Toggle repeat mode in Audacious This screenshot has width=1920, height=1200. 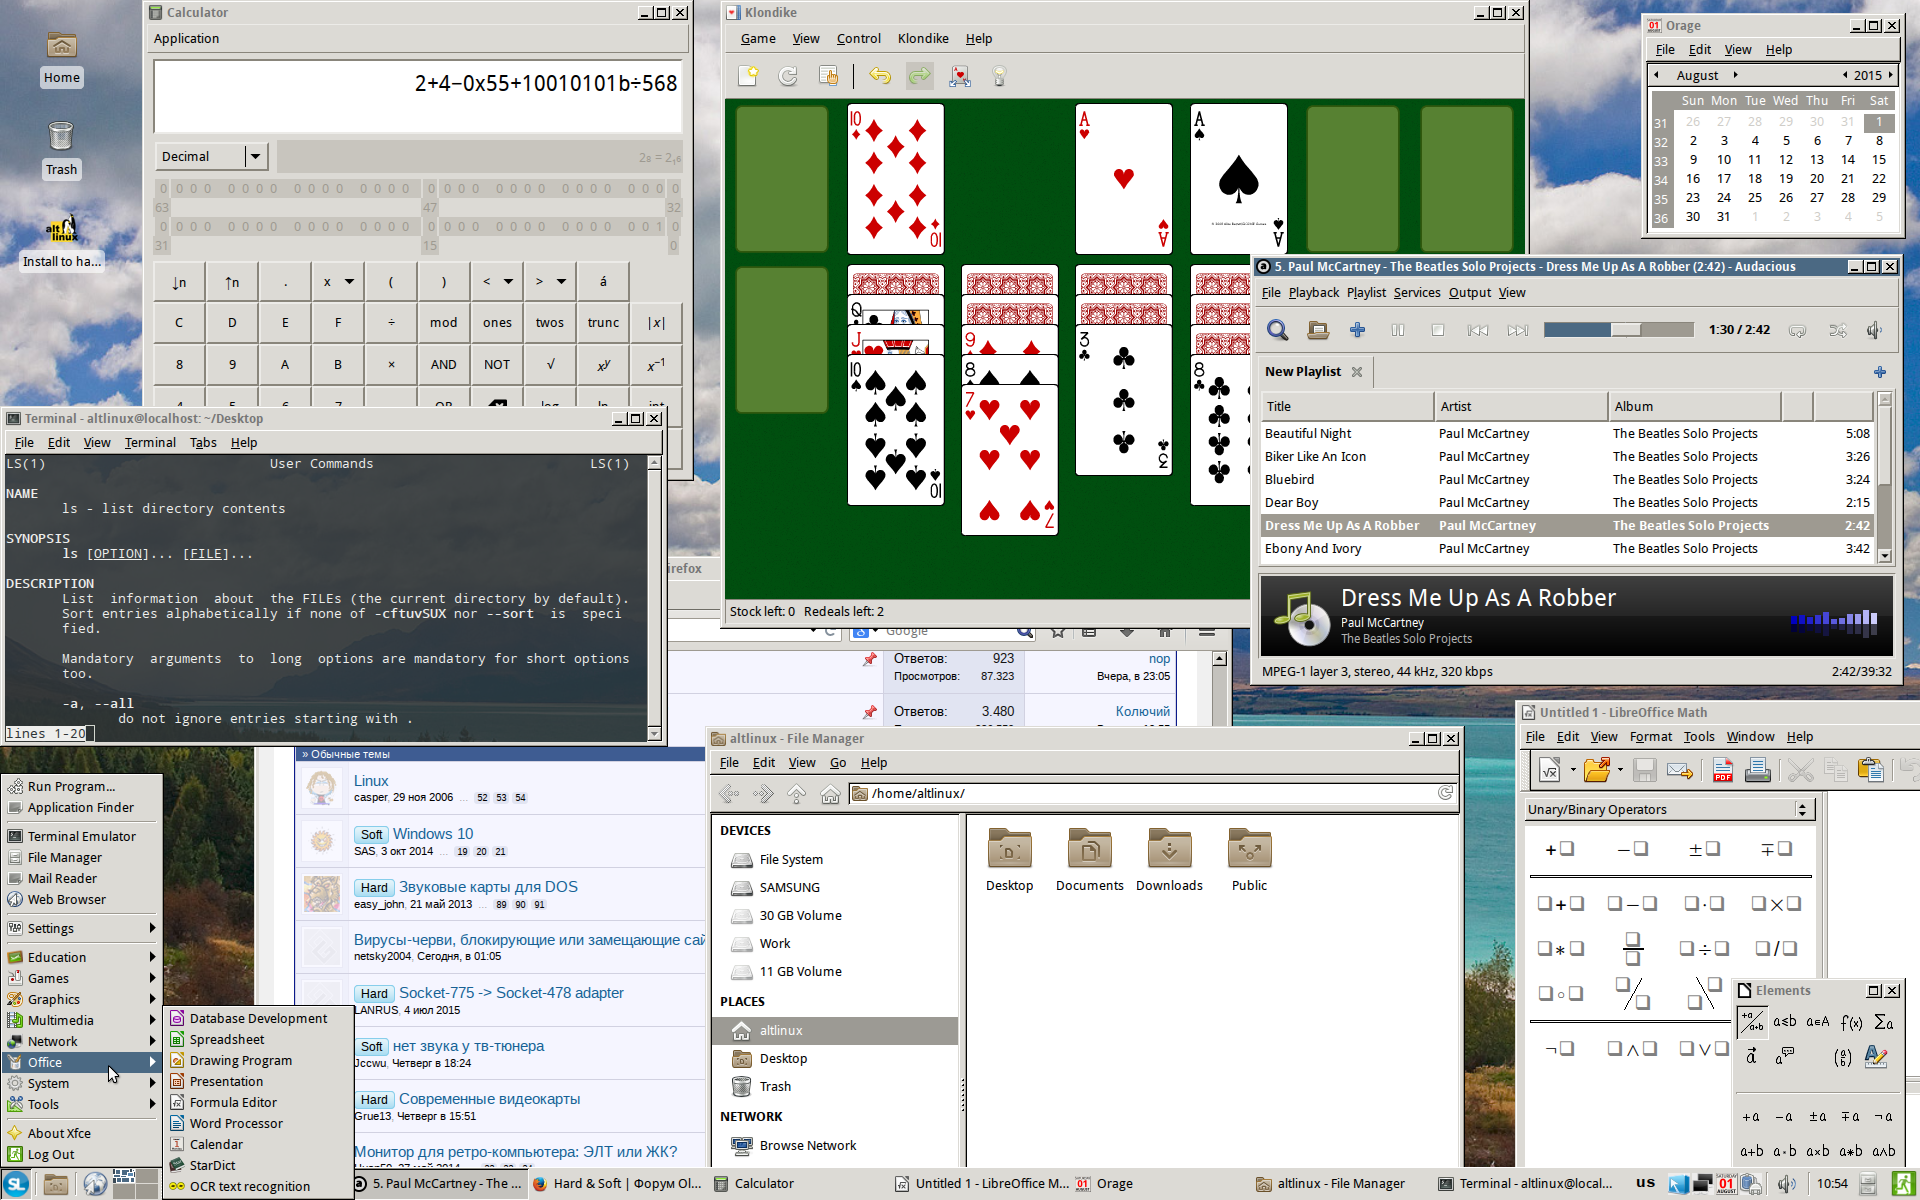(x=1799, y=330)
